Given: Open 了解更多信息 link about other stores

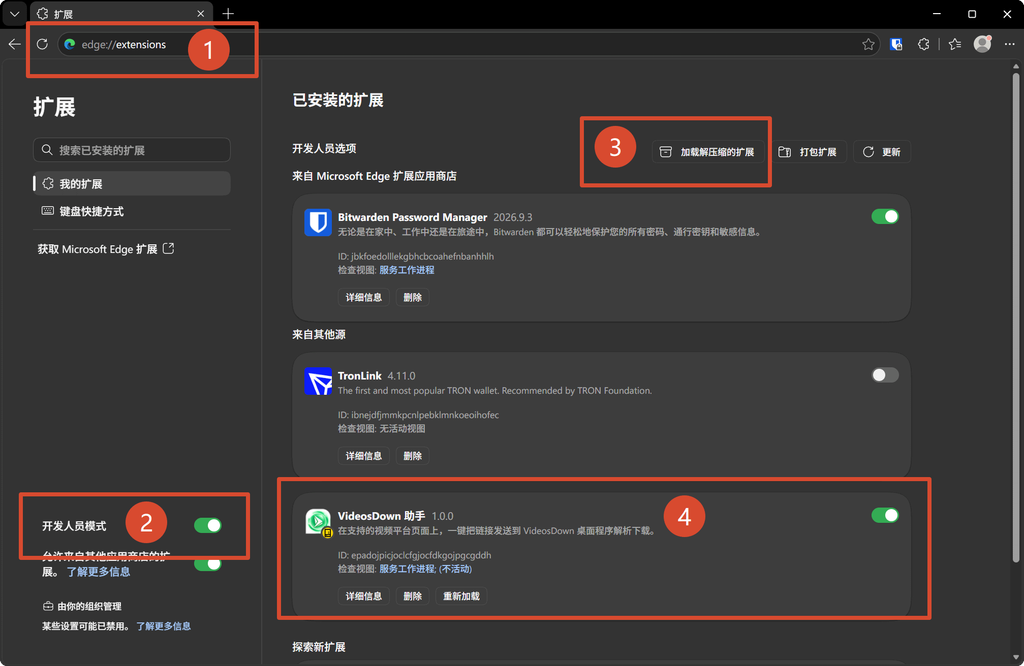Looking at the screenshot, I should (x=98, y=572).
